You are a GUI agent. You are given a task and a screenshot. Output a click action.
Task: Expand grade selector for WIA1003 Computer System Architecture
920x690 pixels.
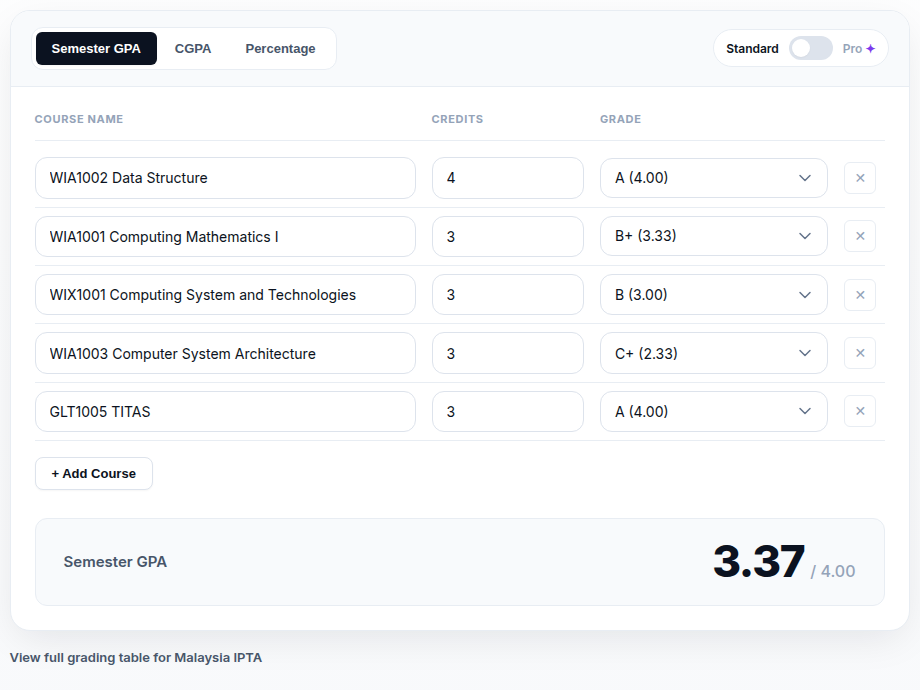click(x=713, y=353)
